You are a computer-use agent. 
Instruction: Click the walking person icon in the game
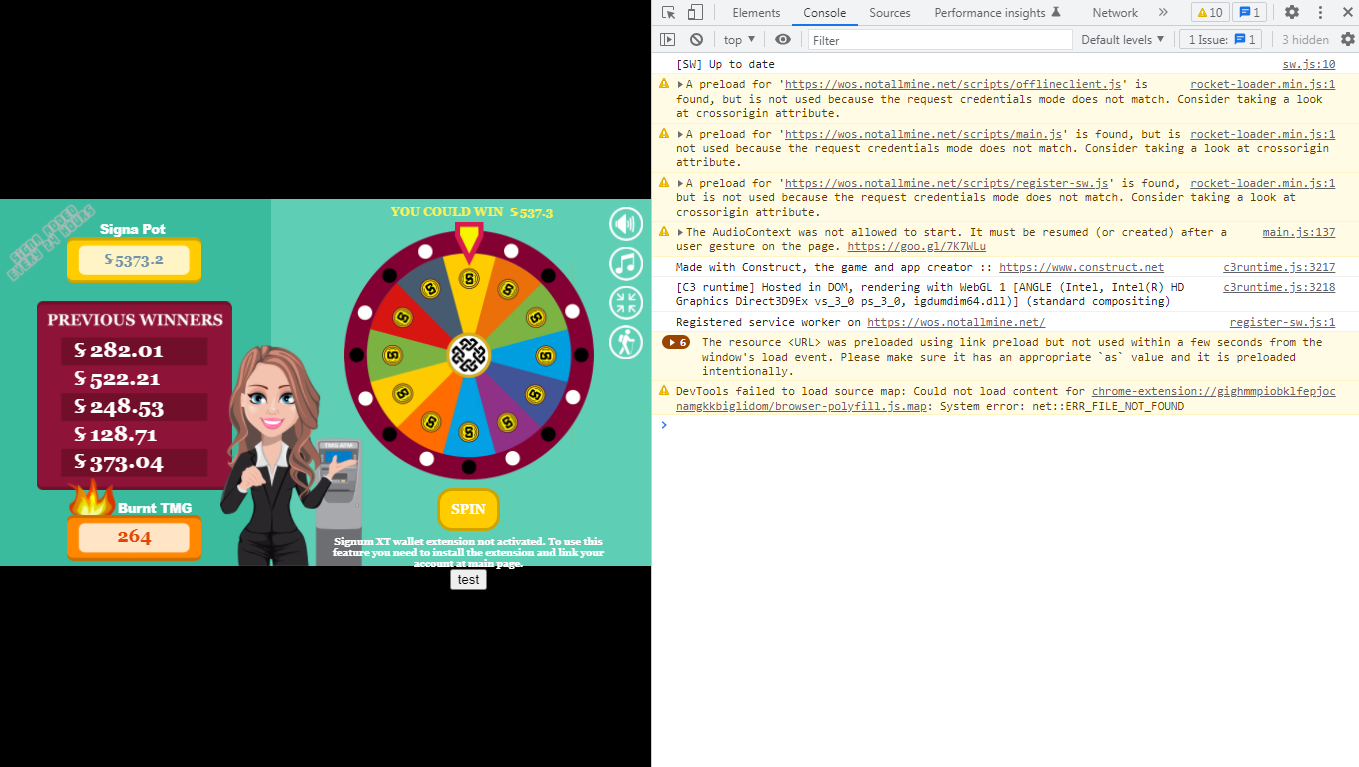click(625, 343)
